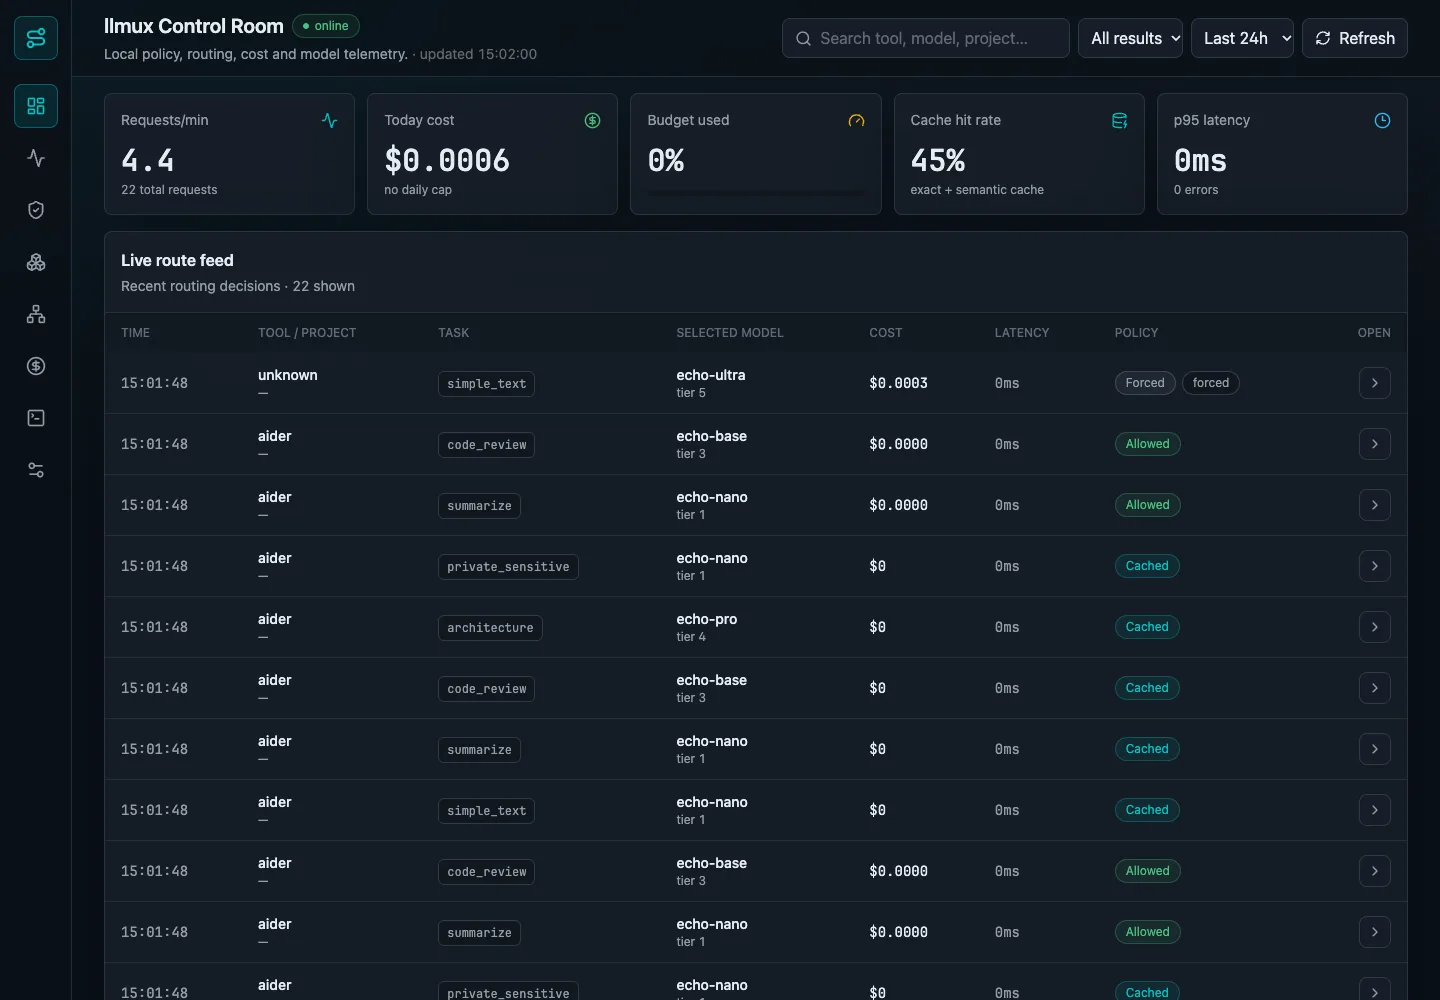Click the exact + semantic cache label

[x=977, y=190]
